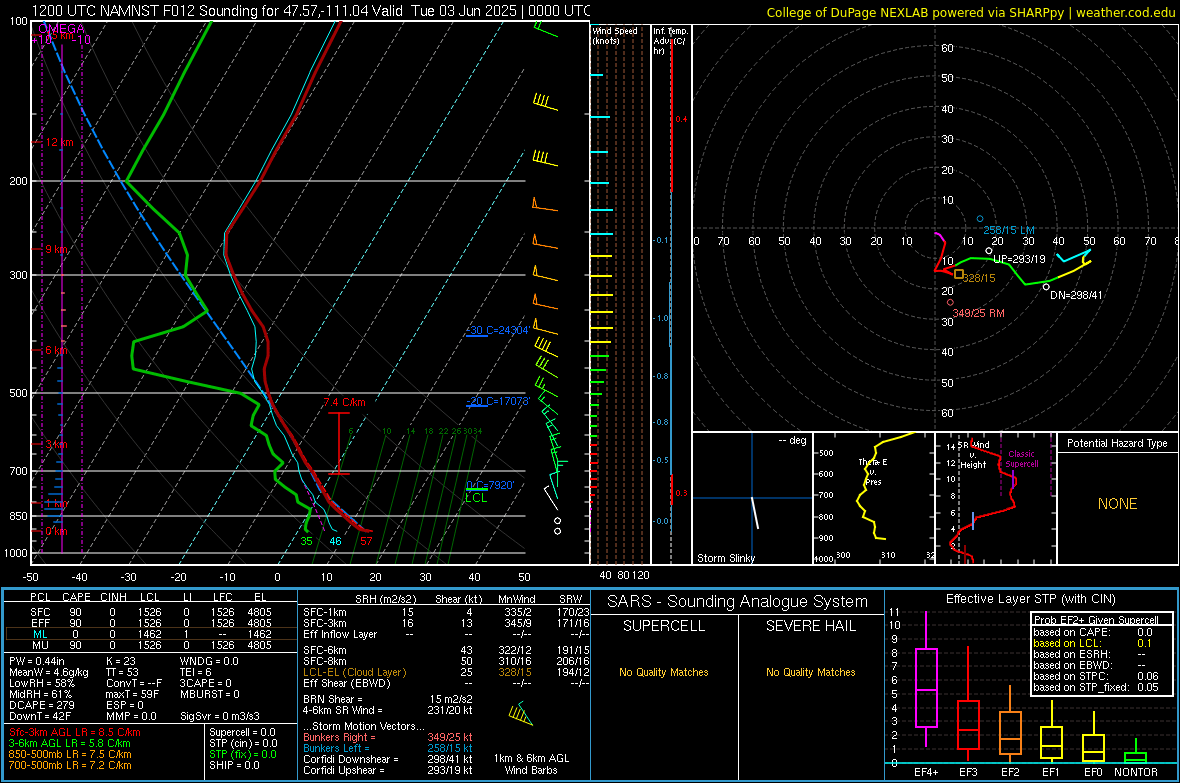Click the 1km & 6km AGL Wind Barbs label
Viewport: 1180px width, 783px height.
(531, 764)
